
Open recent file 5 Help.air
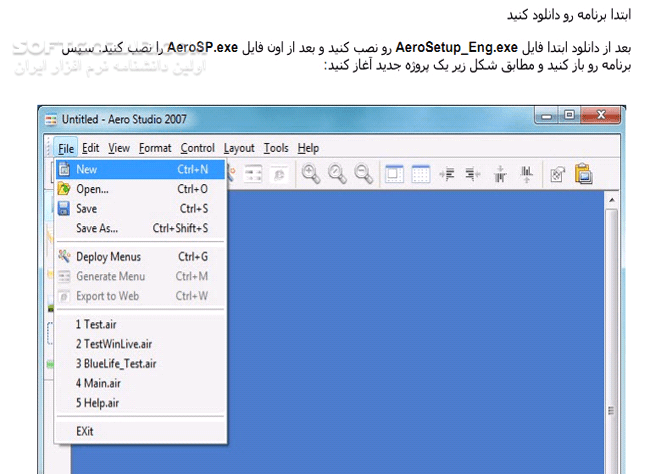141,403
